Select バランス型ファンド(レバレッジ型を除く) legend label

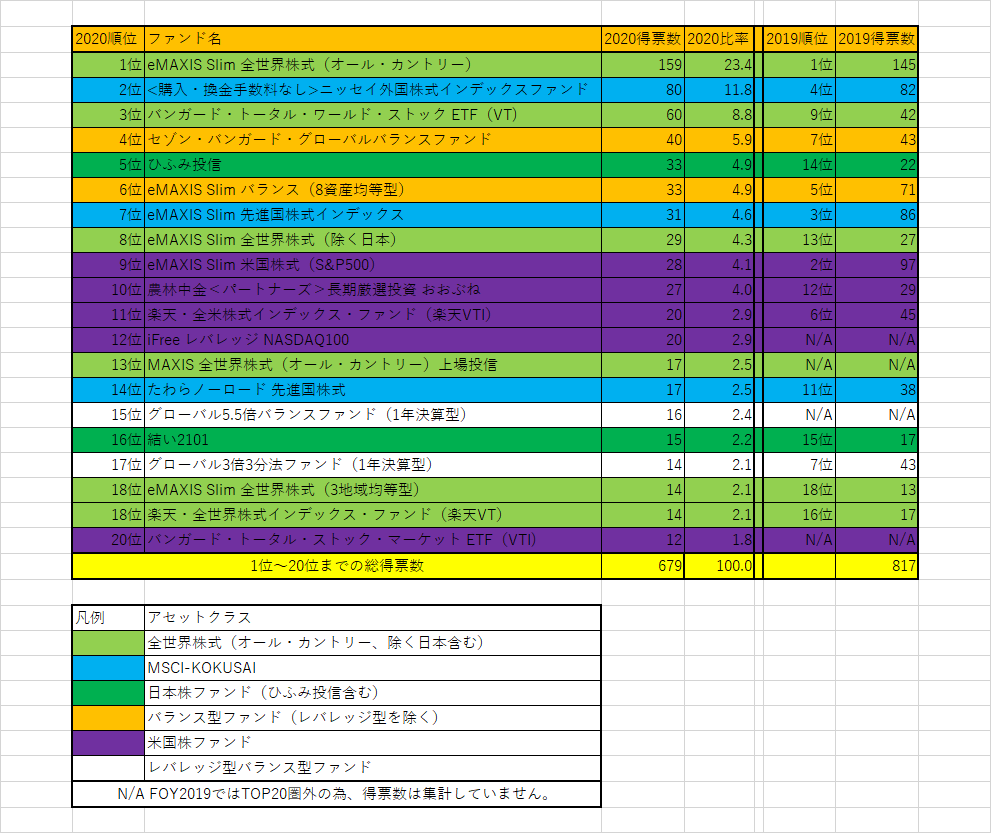tap(373, 717)
